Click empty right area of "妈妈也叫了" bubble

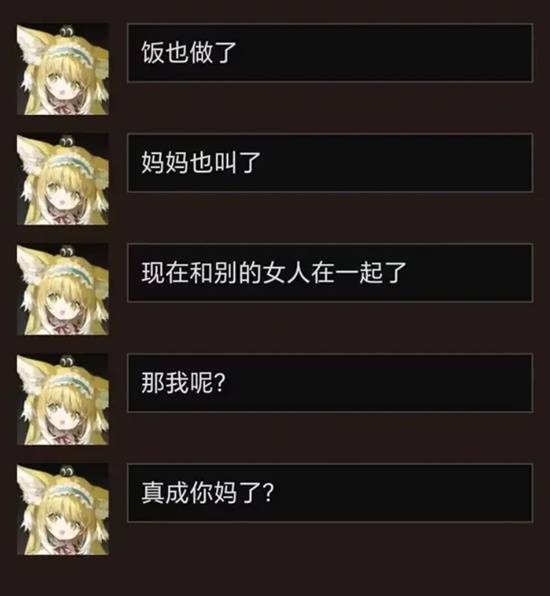[x=395, y=163]
